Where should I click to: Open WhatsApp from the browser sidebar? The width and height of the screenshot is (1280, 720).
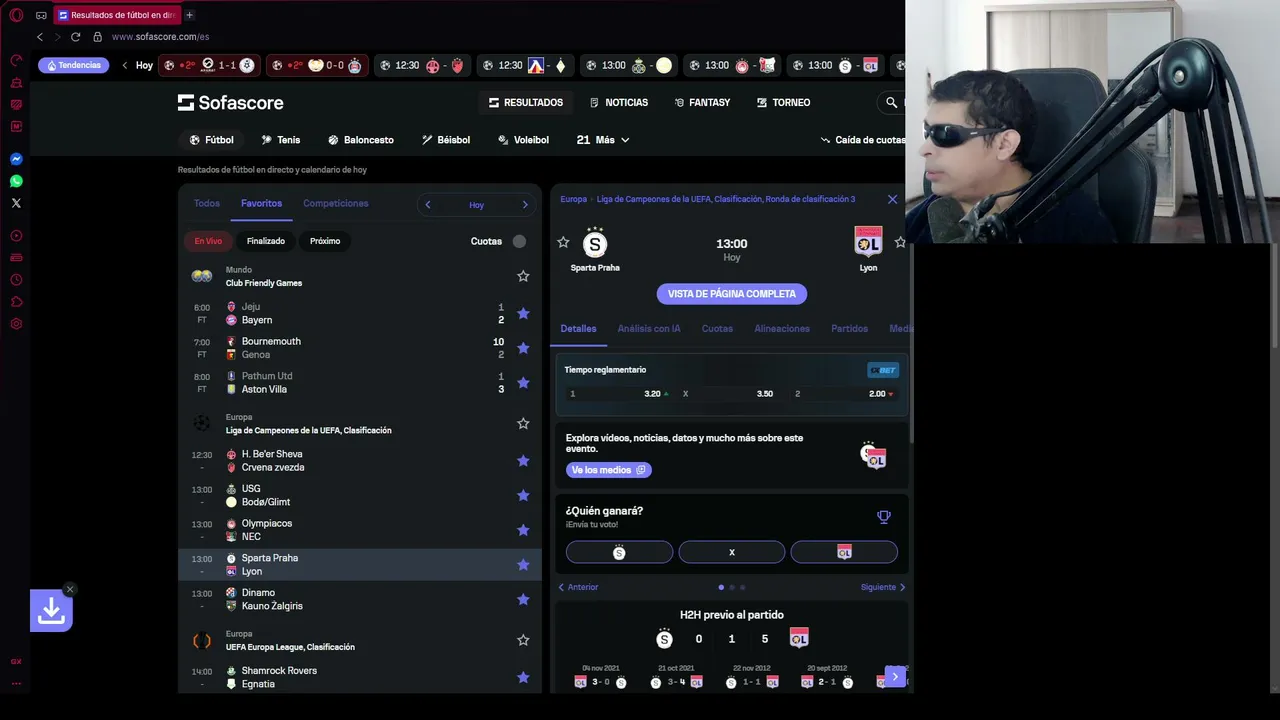click(16, 181)
